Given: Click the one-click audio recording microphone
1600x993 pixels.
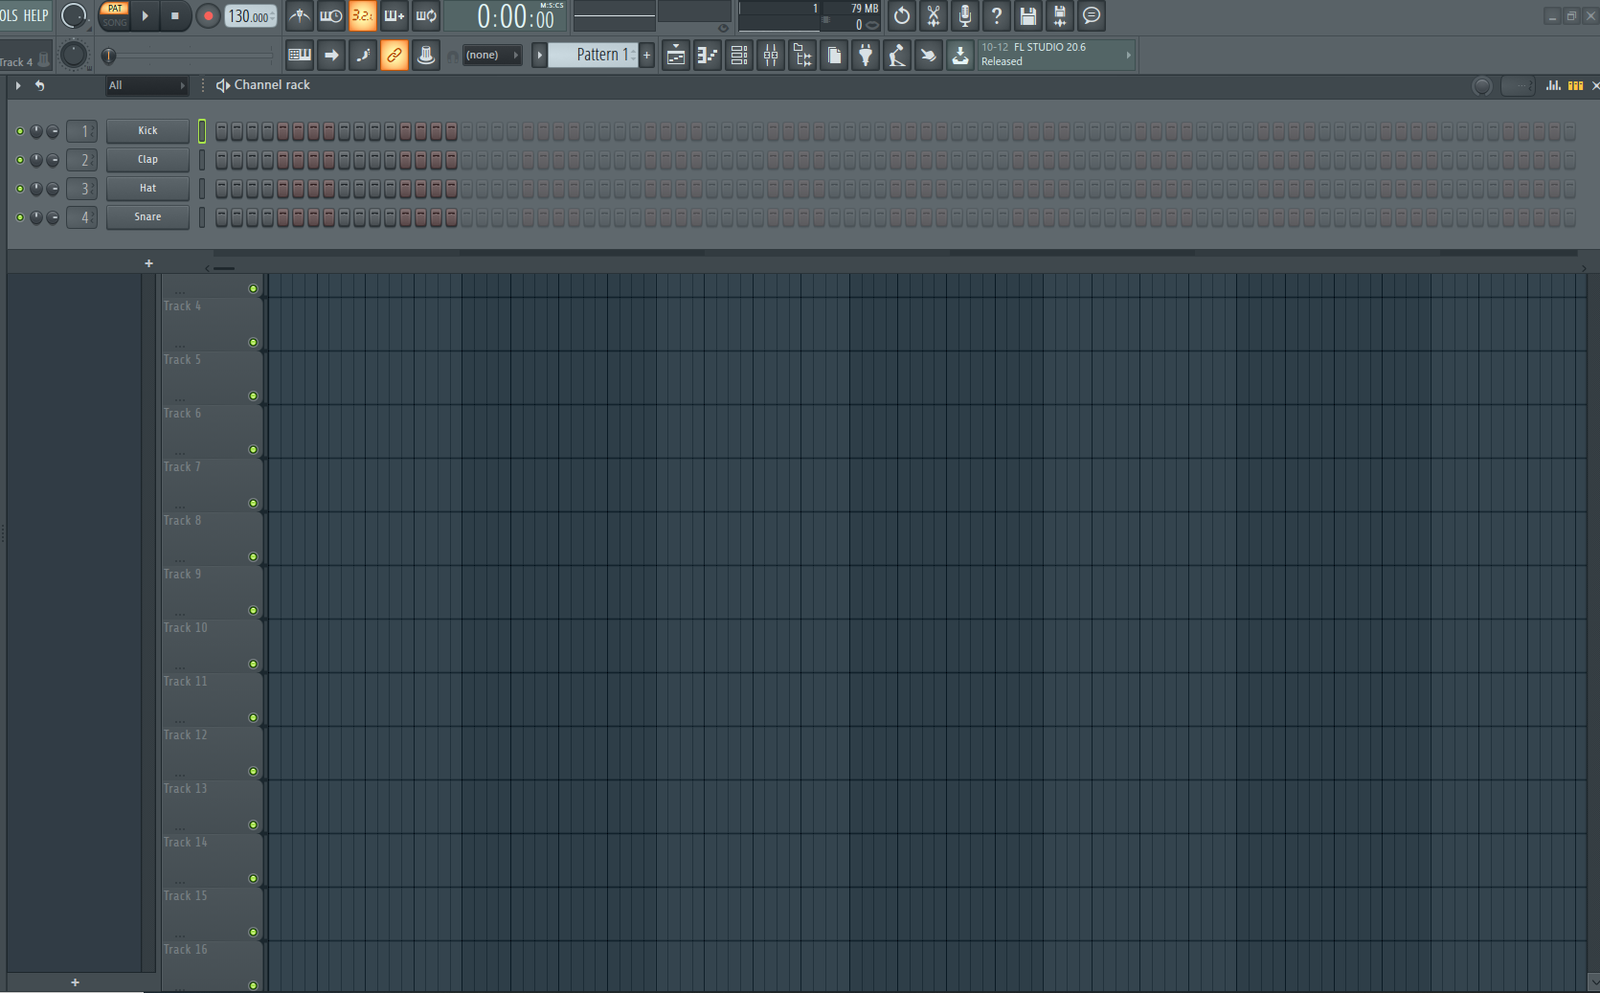Looking at the screenshot, I should pos(964,16).
